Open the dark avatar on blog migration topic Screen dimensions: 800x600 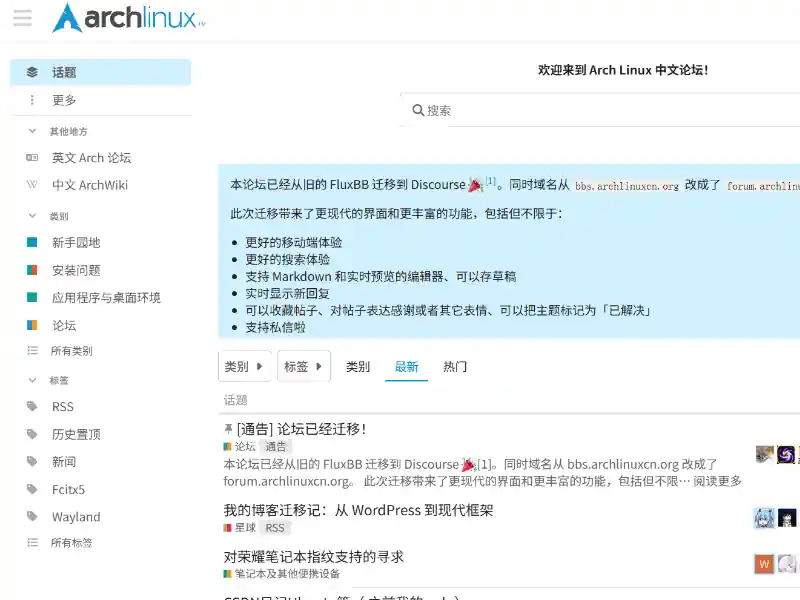click(787, 518)
